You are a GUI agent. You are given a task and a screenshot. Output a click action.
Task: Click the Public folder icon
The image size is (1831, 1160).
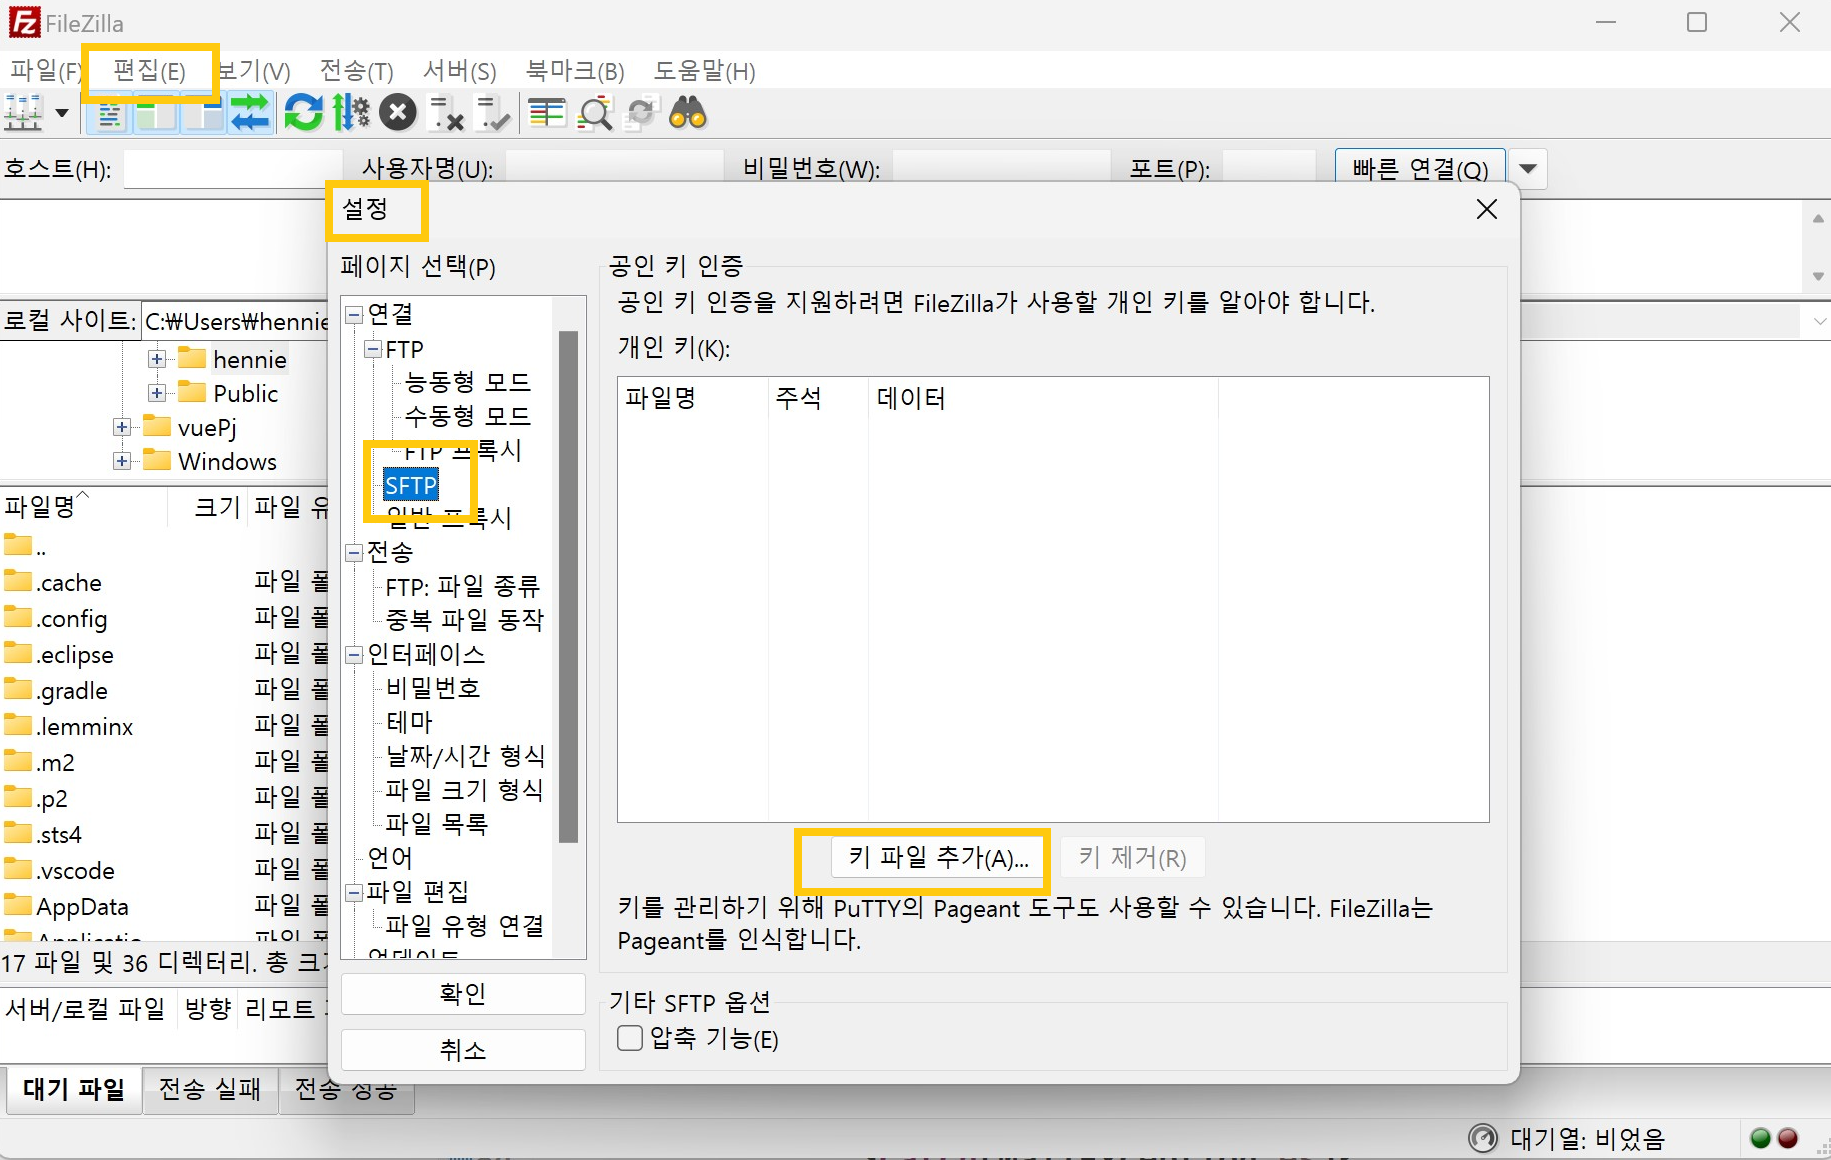(192, 392)
